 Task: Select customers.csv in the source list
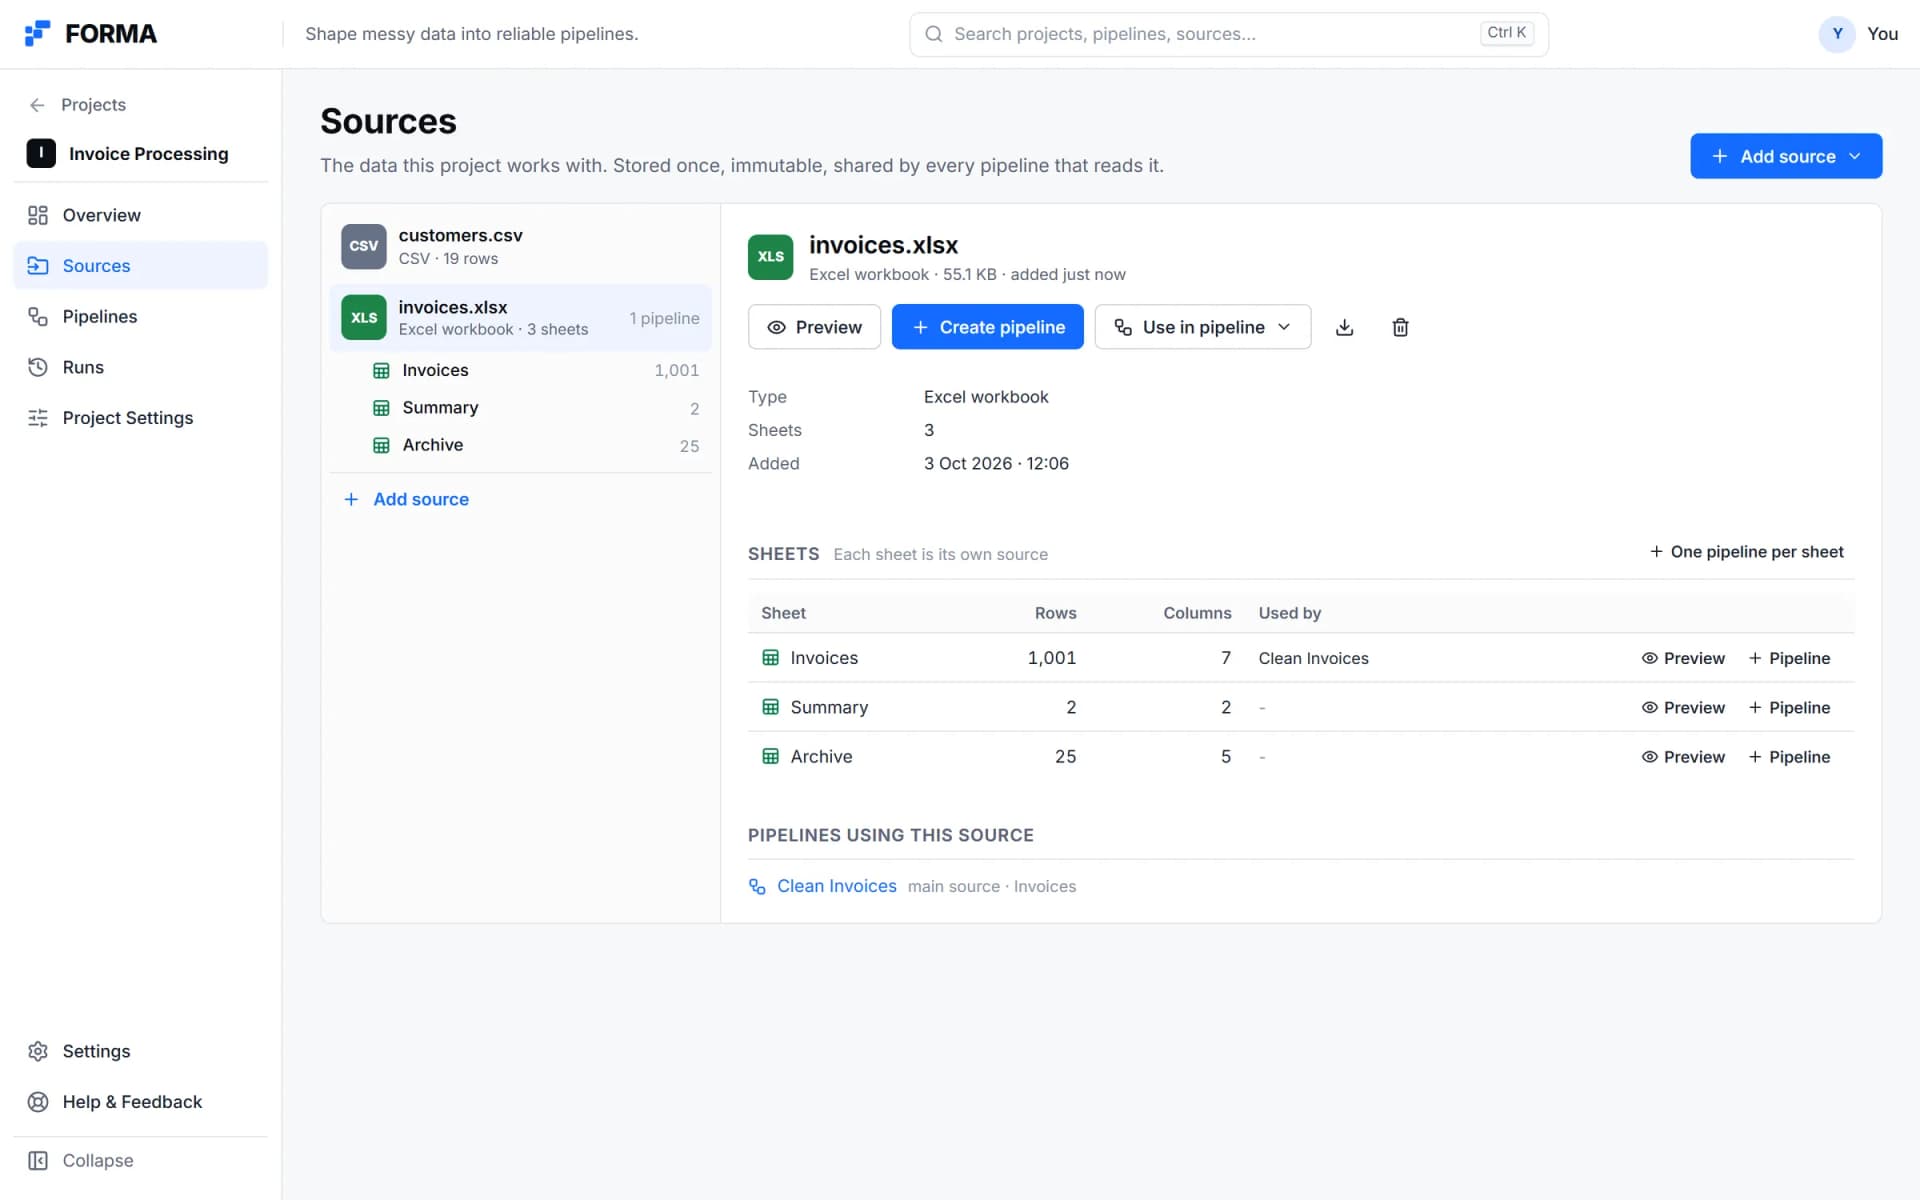(x=520, y=246)
